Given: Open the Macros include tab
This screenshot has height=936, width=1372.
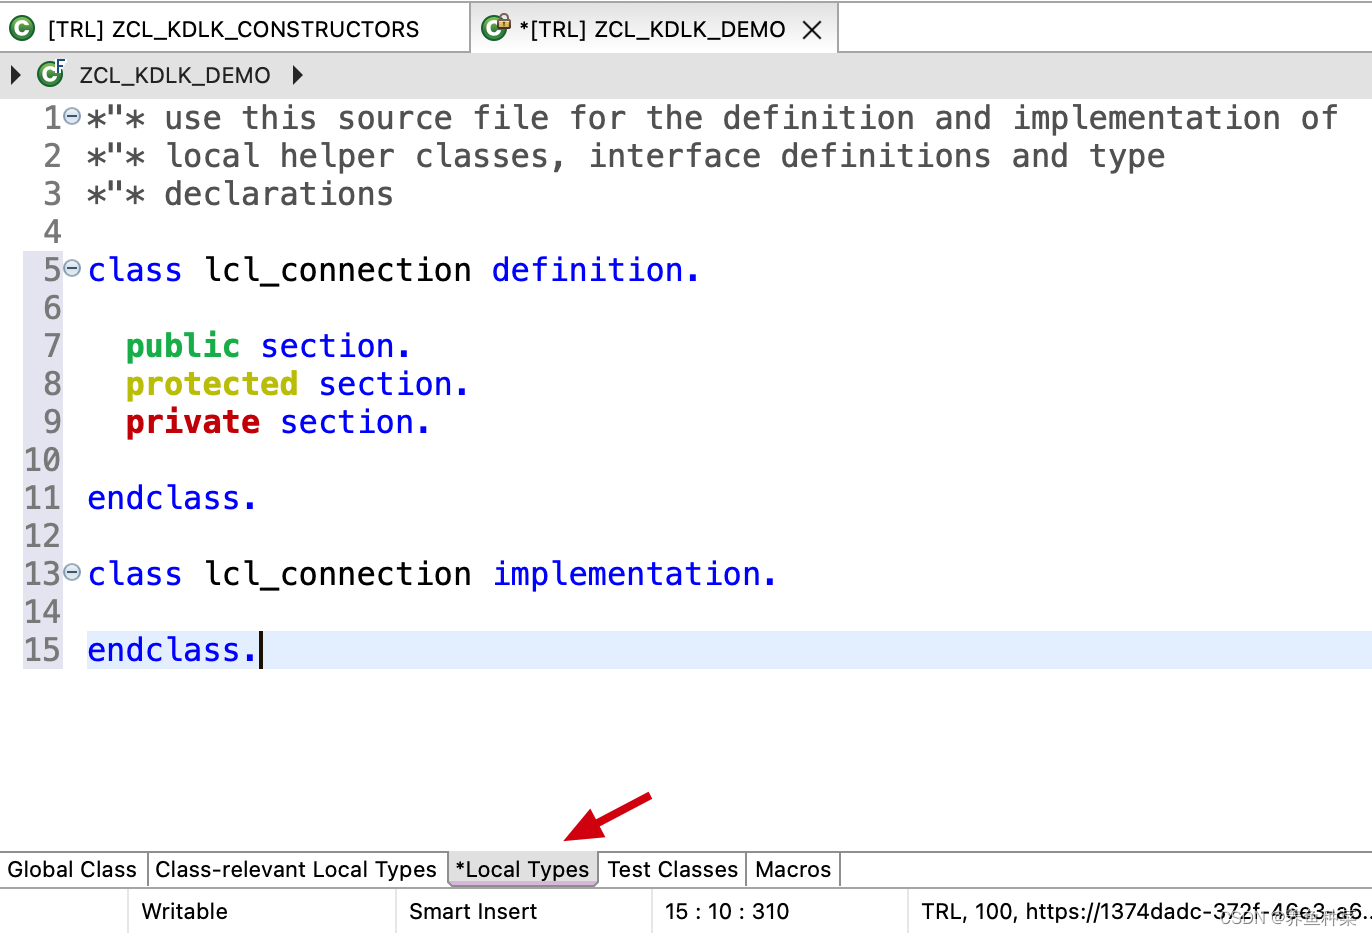Looking at the screenshot, I should pyautogui.click(x=792, y=869).
